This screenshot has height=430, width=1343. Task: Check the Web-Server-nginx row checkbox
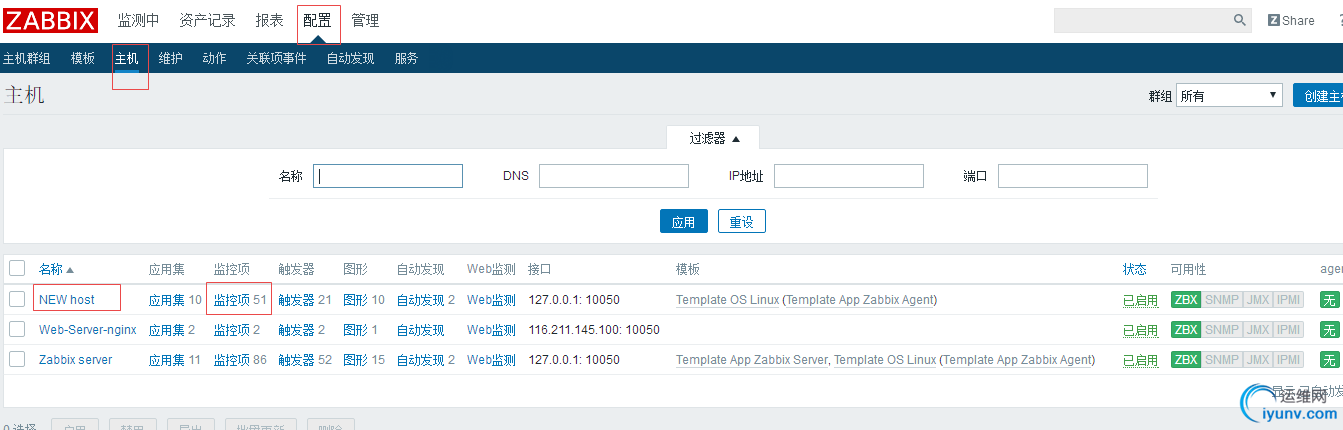coord(17,329)
